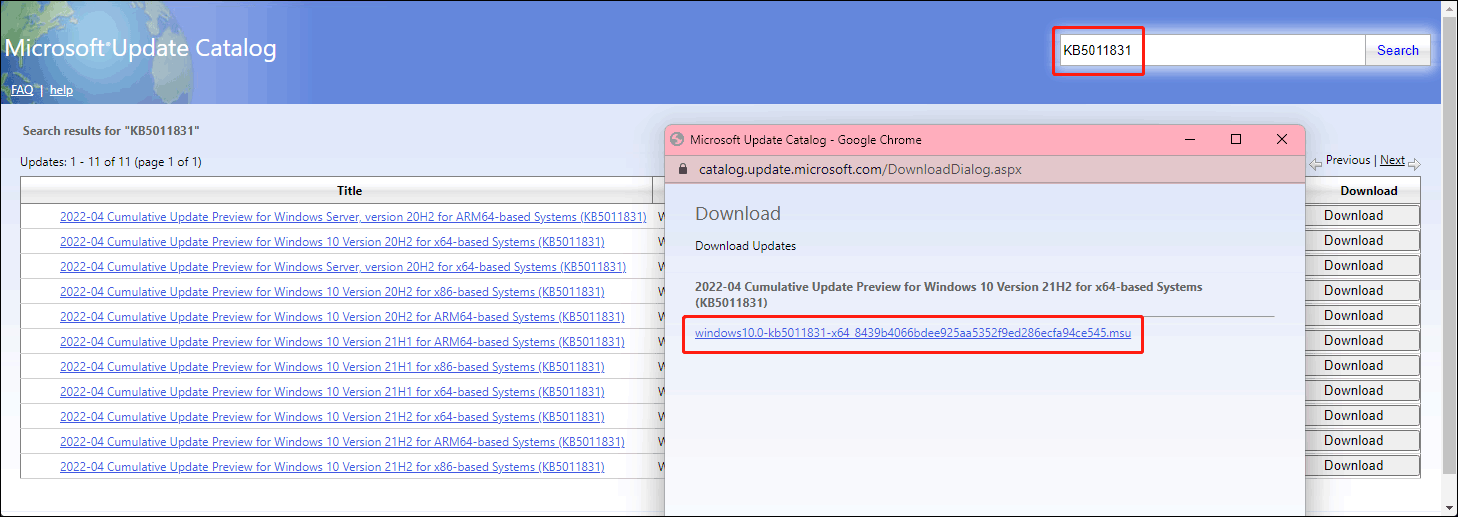Close the Download dialog popup window
This screenshot has height=517, width=1458.
tap(1282, 140)
